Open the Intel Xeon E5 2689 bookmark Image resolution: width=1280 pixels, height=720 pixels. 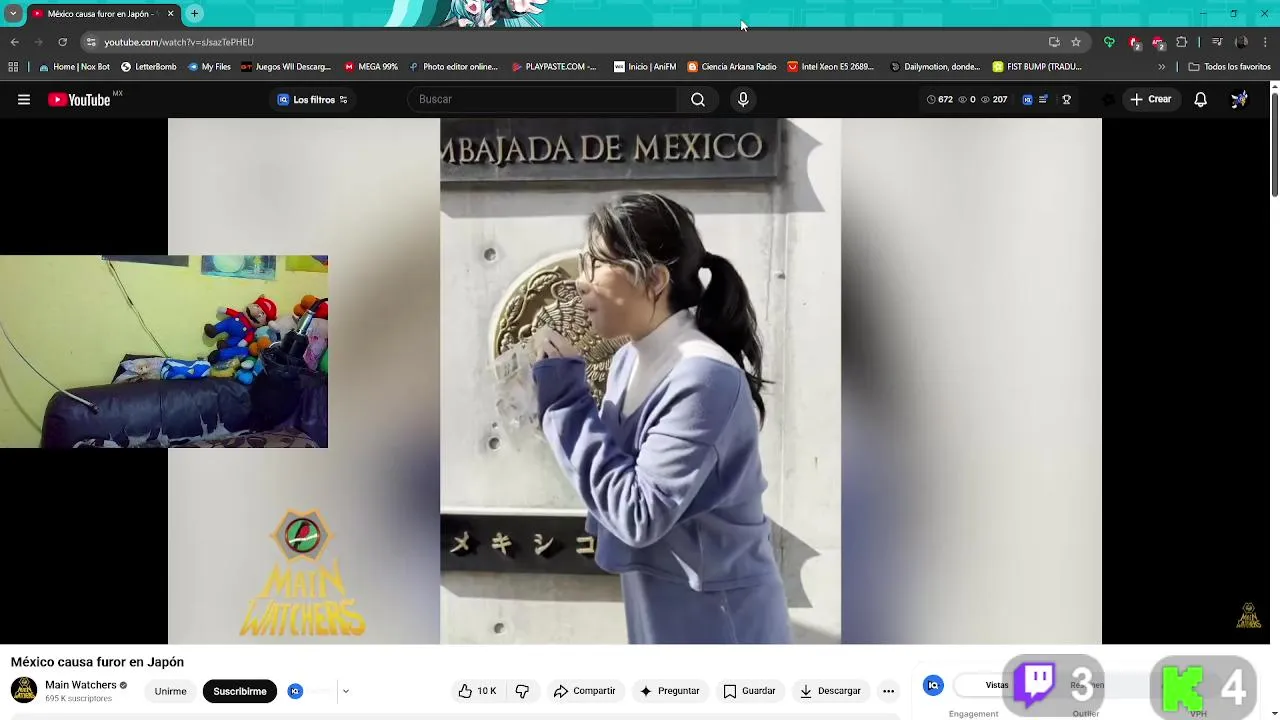coord(831,67)
